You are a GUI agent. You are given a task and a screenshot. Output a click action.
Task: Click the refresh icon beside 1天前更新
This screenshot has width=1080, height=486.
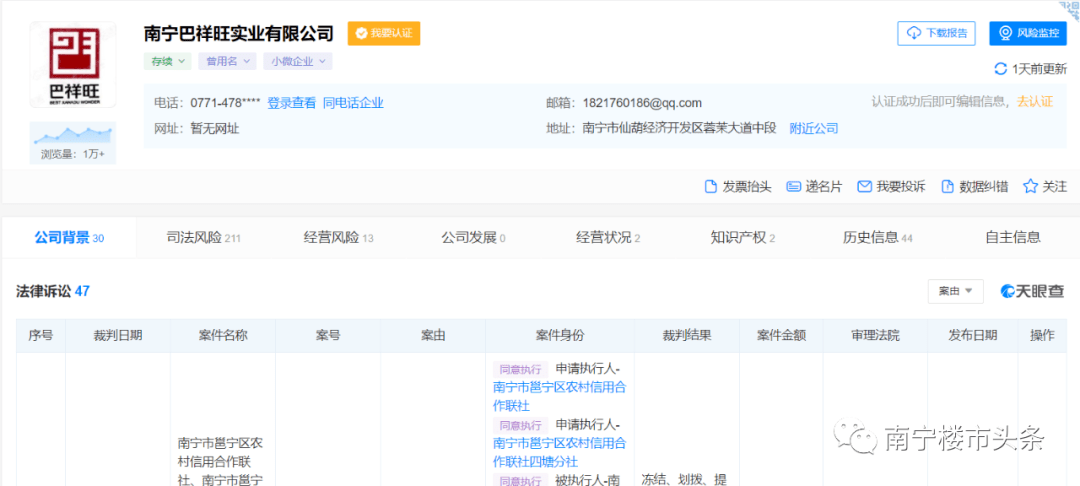coord(1000,69)
